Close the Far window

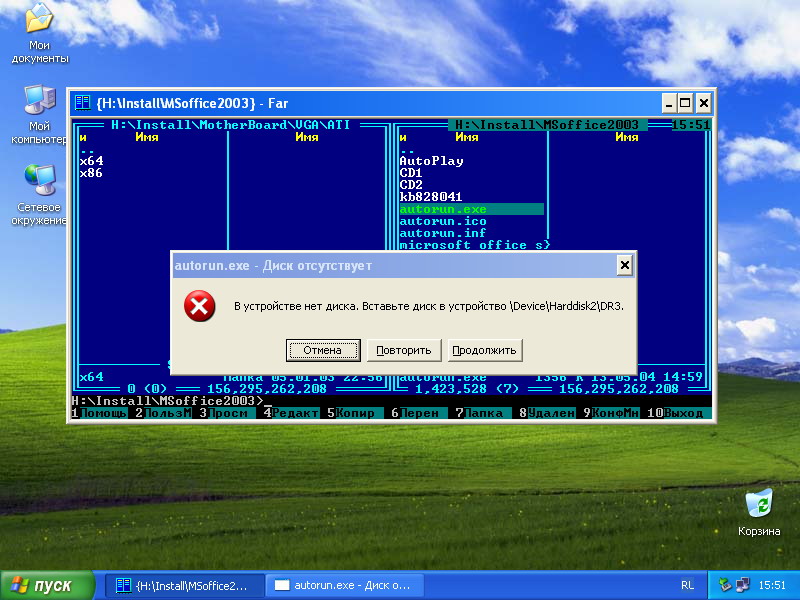coord(704,104)
